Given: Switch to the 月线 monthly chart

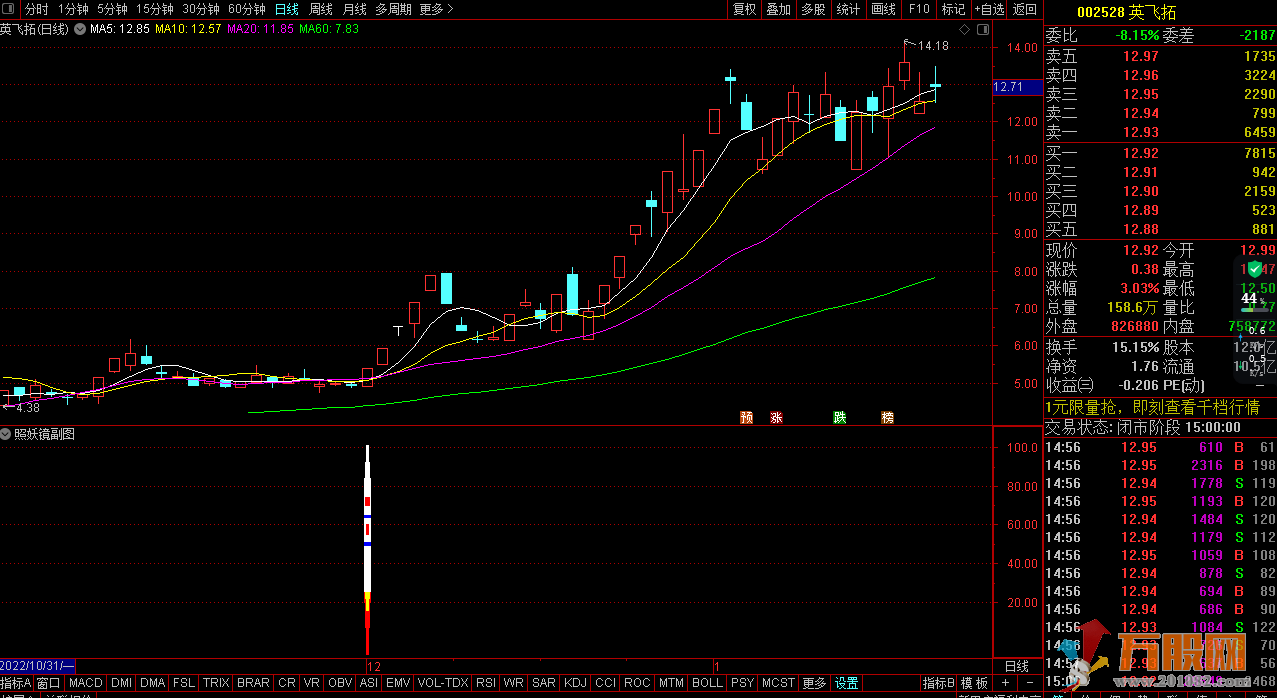Looking at the screenshot, I should pos(355,9).
